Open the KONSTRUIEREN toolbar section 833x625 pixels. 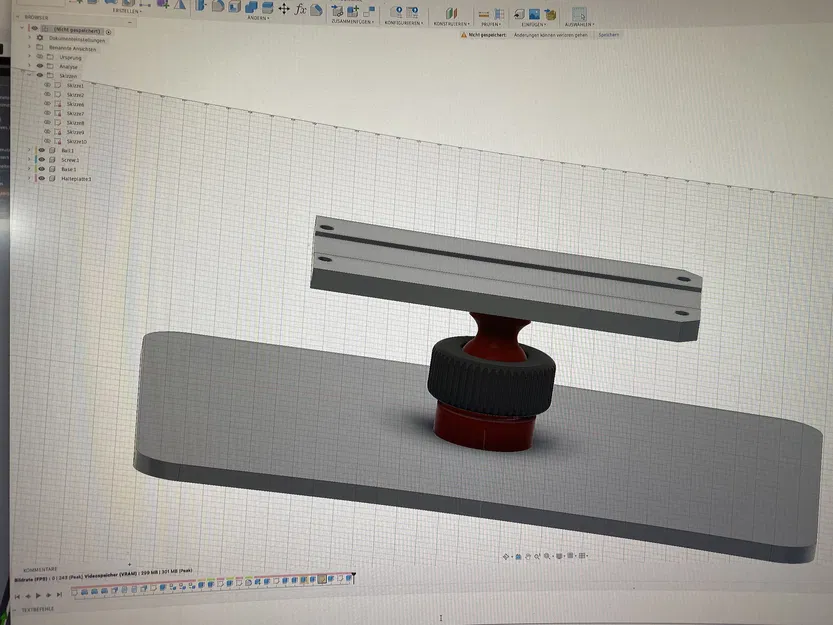click(451, 22)
